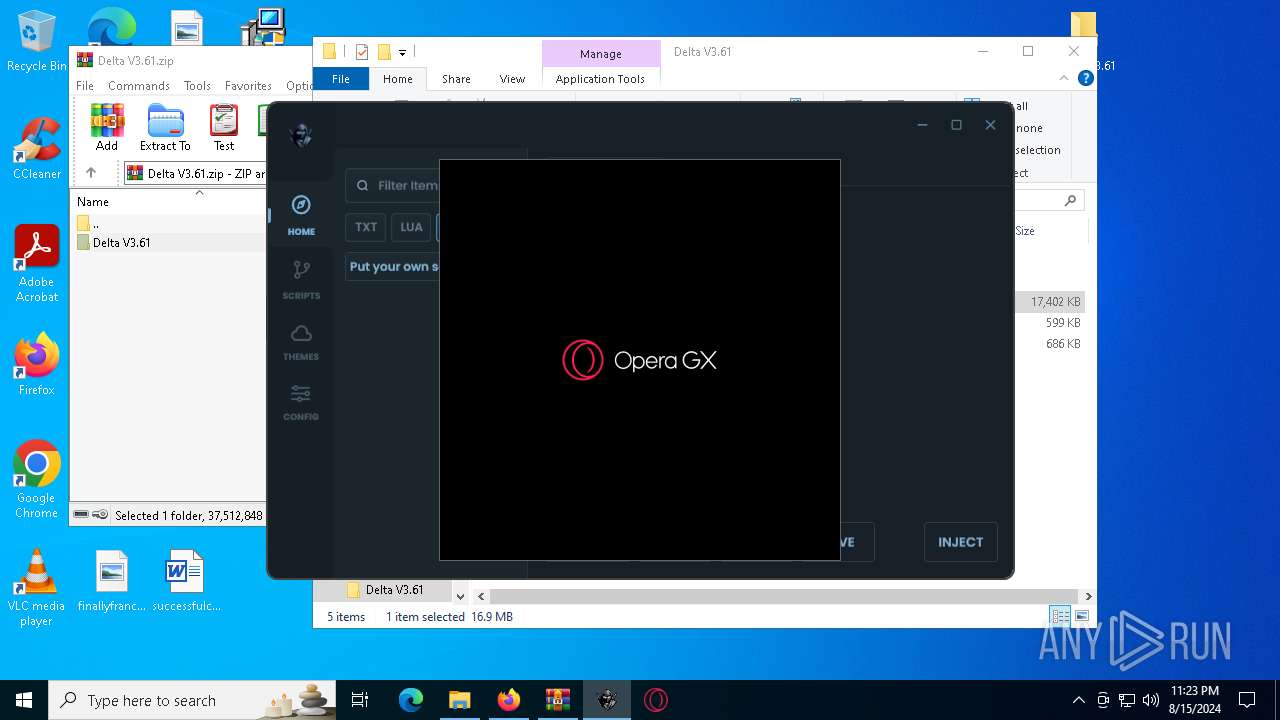Click the Size column header in Explorer
Screen dimensions: 1280x720
(1025, 231)
